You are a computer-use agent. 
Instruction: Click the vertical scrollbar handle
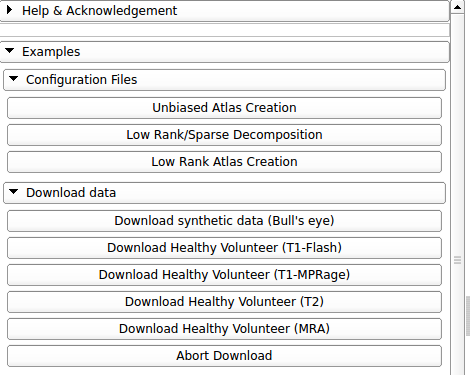point(458,260)
